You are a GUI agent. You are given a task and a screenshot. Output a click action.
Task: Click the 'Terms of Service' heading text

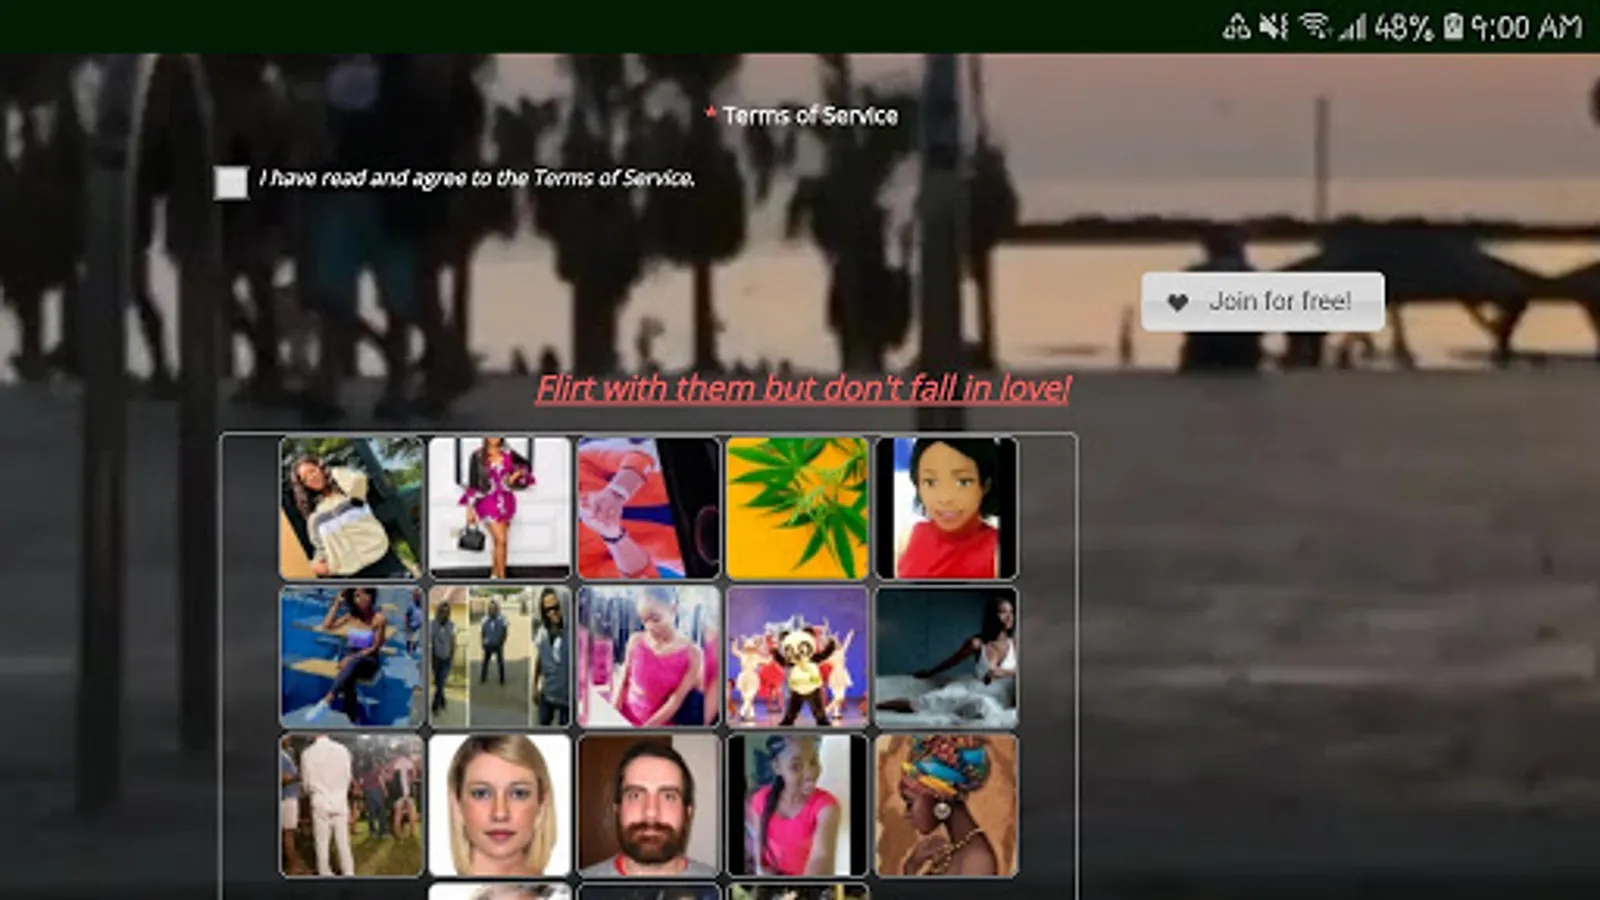[x=810, y=116]
